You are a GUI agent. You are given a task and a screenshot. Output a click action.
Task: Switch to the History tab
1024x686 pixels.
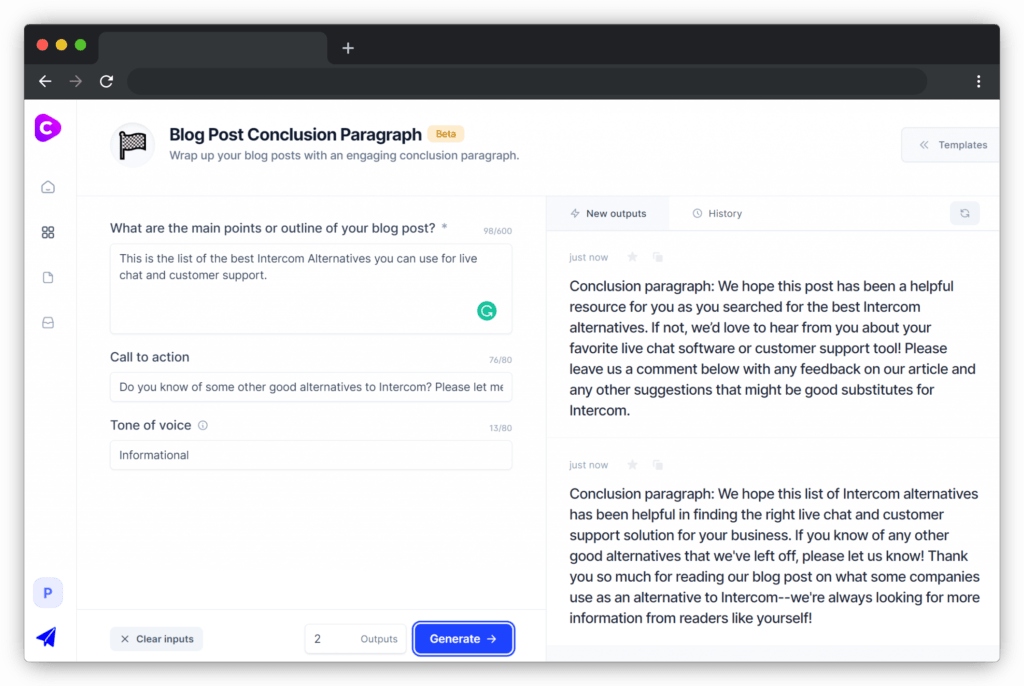point(717,214)
